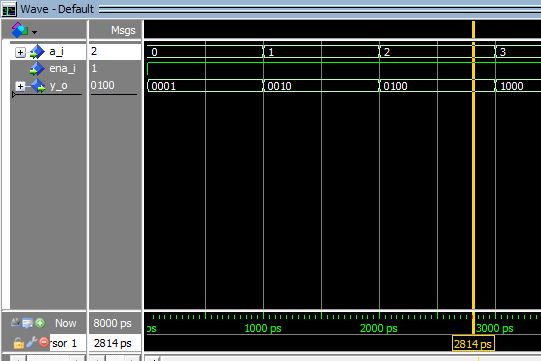Click y_o value 0100 in Msgs column
This screenshot has width=541, height=361.
pos(102,85)
